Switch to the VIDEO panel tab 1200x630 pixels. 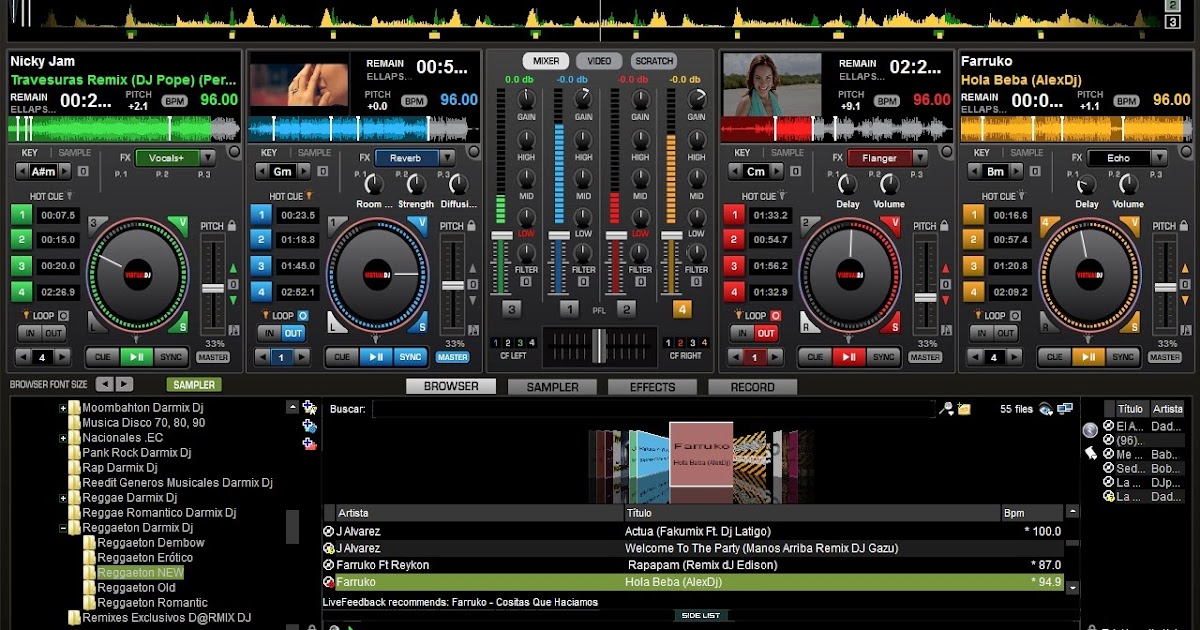tap(599, 61)
